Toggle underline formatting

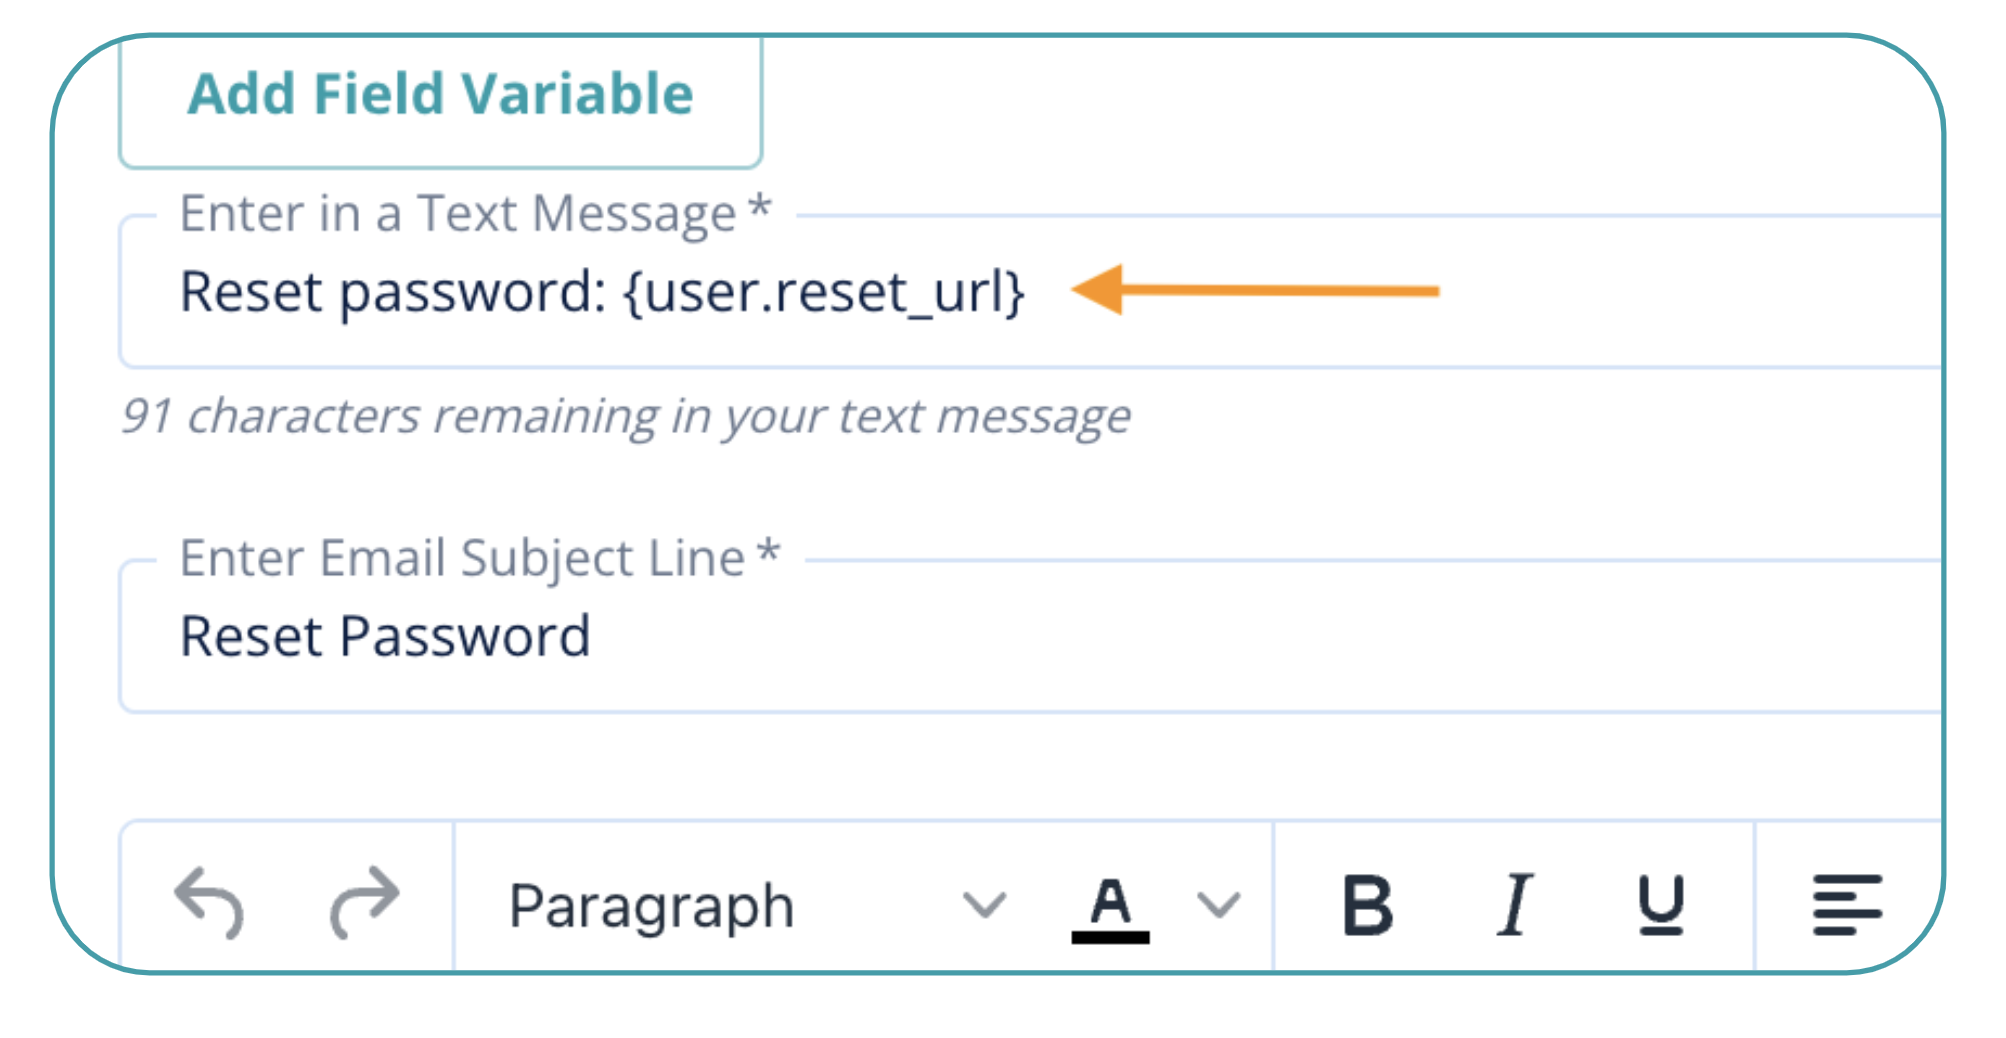[x=1661, y=905]
